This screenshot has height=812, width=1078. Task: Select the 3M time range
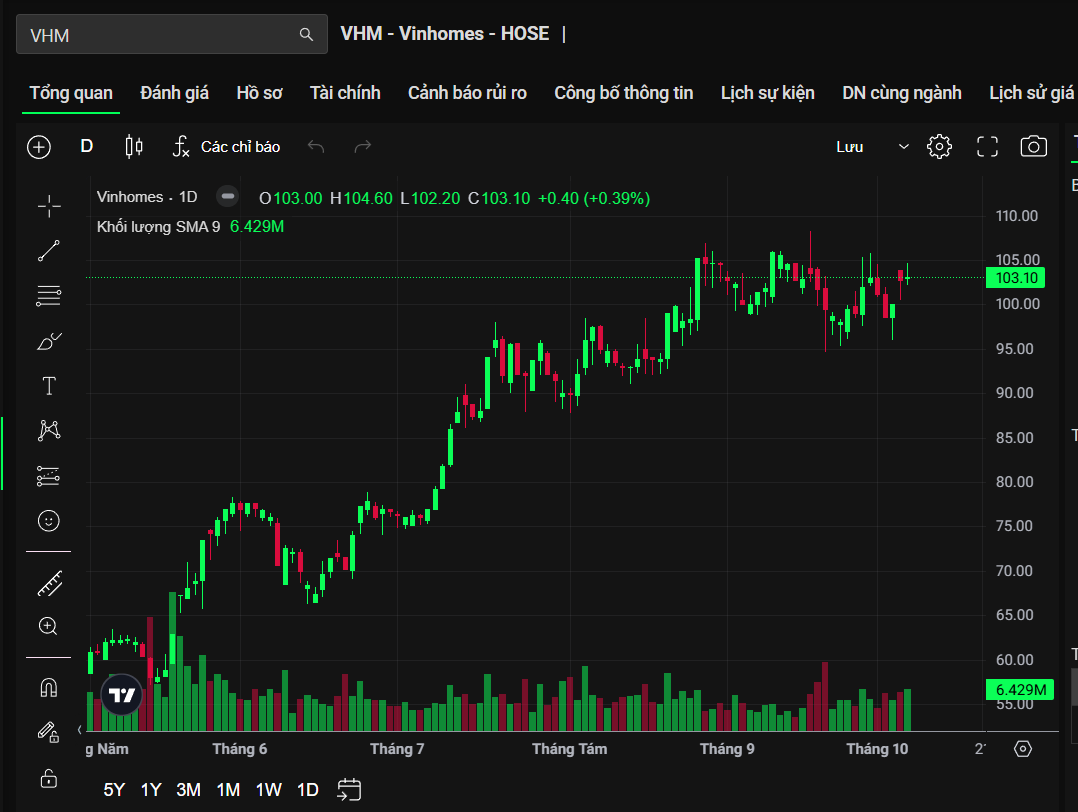click(x=188, y=790)
